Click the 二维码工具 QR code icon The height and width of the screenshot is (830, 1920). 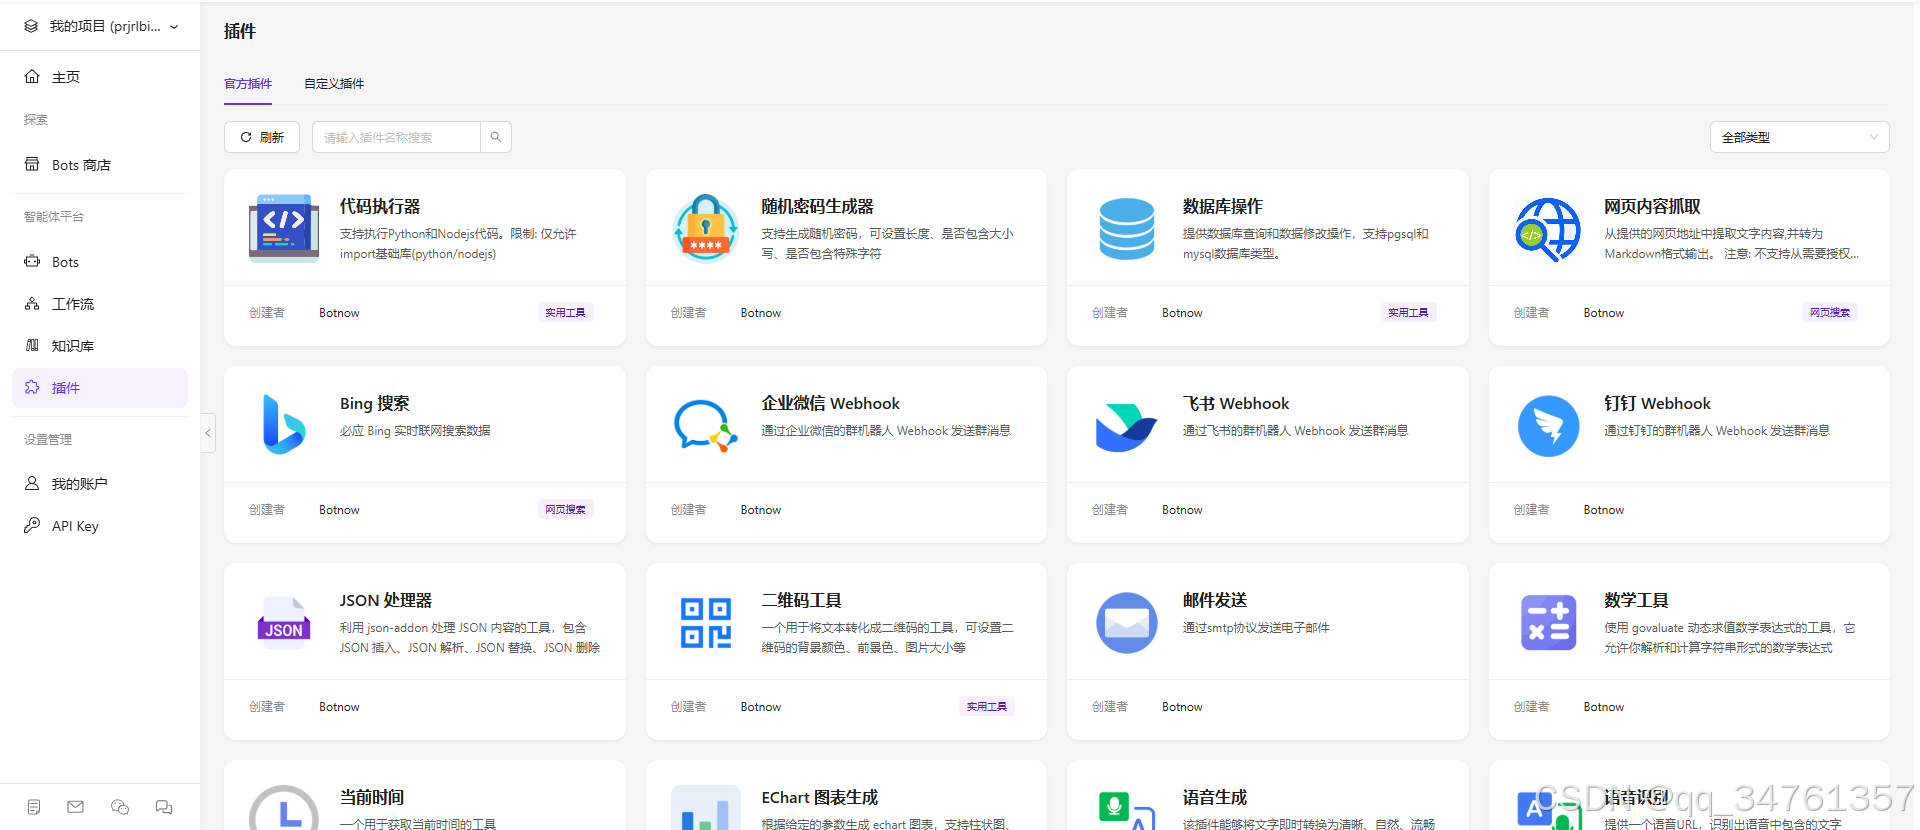pos(706,623)
